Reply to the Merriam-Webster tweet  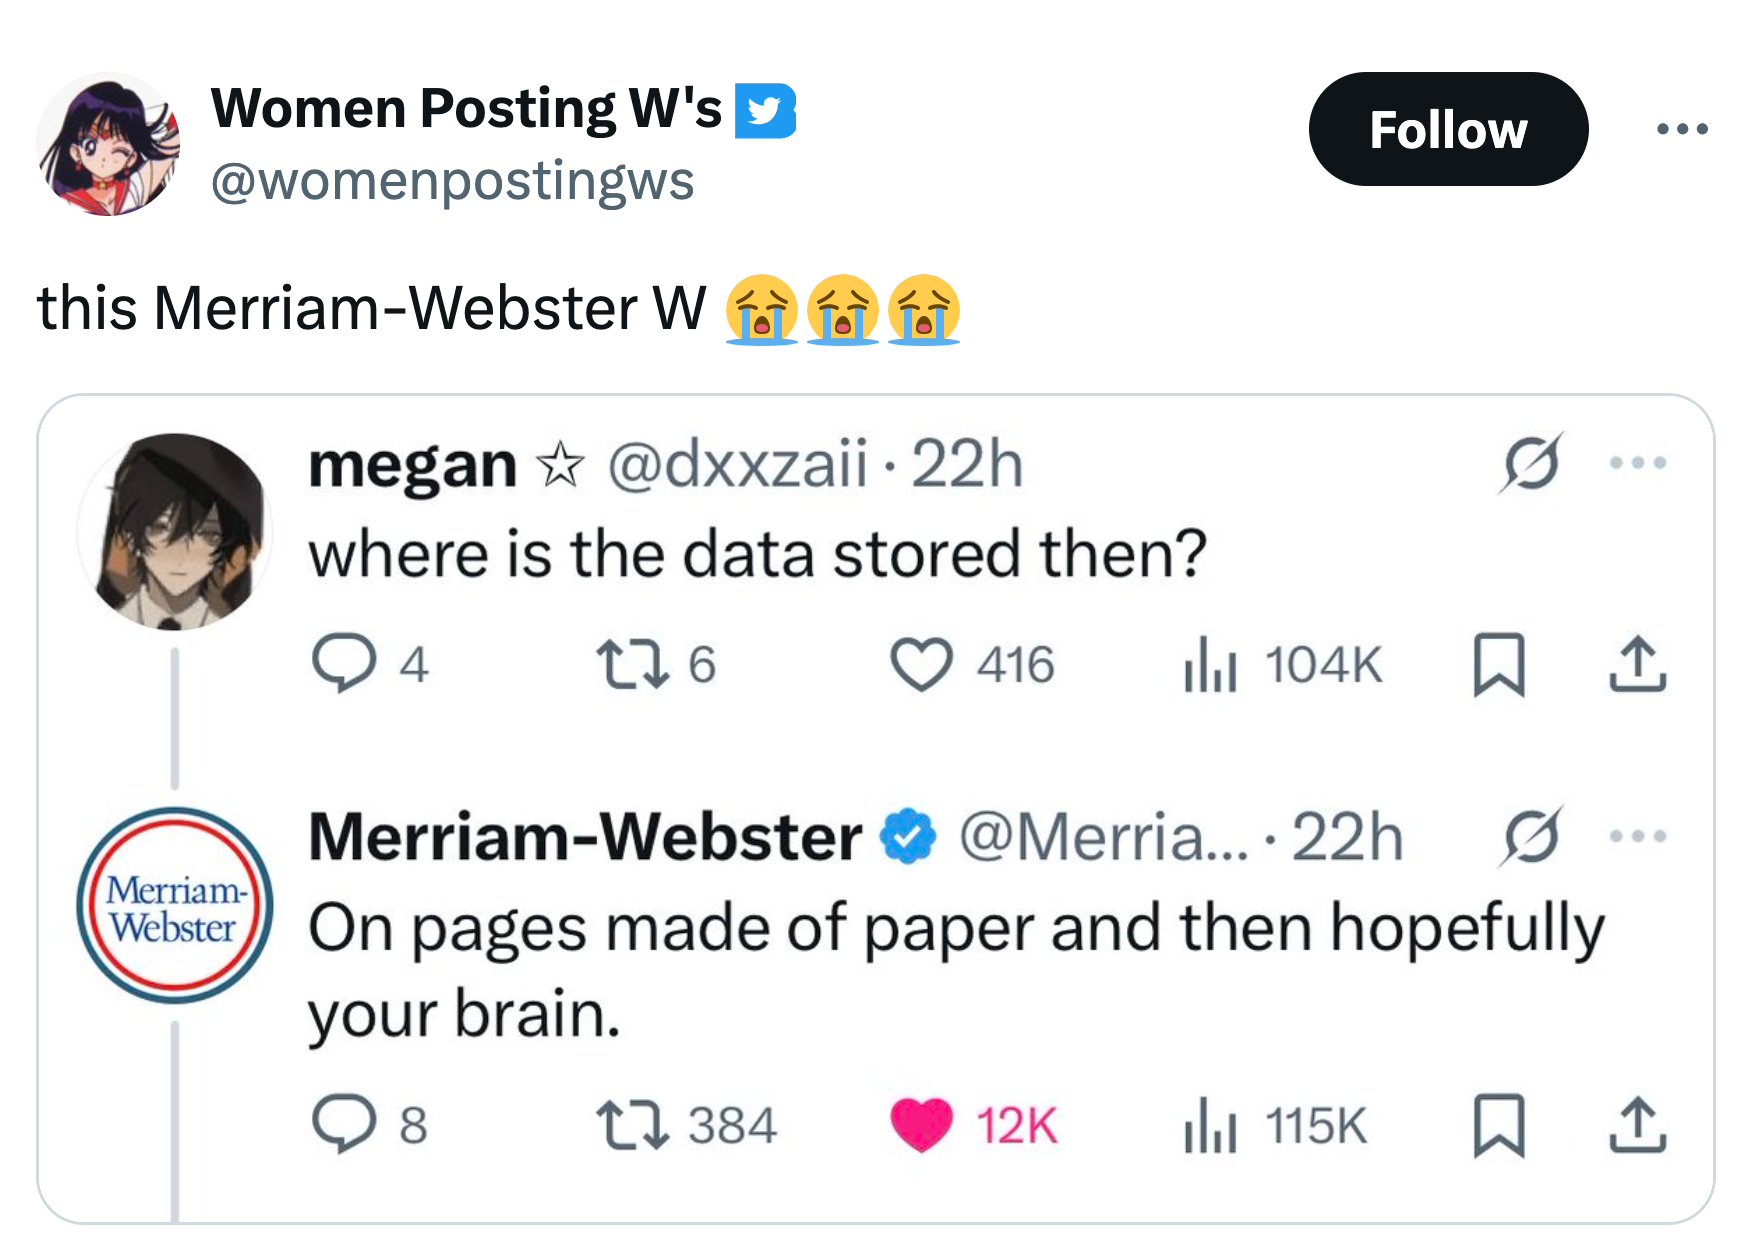click(x=344, y=1125)
